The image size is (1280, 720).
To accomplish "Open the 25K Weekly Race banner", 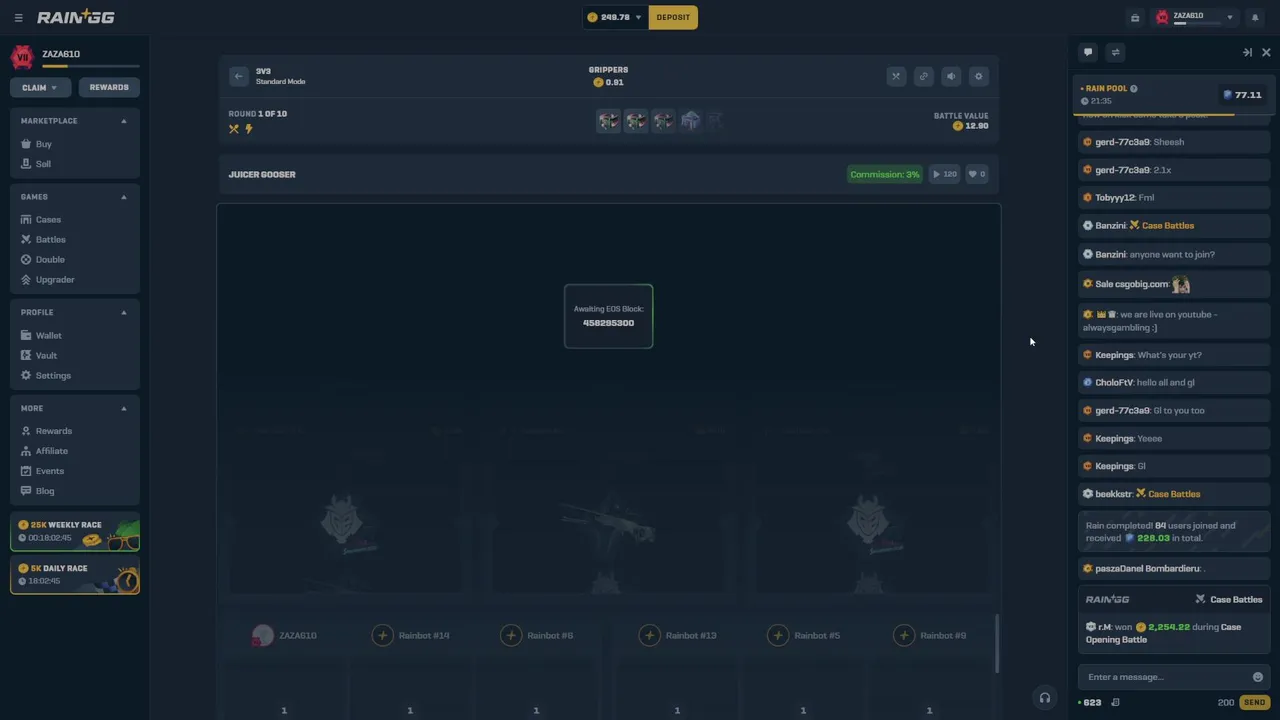I will click(75, 532).
